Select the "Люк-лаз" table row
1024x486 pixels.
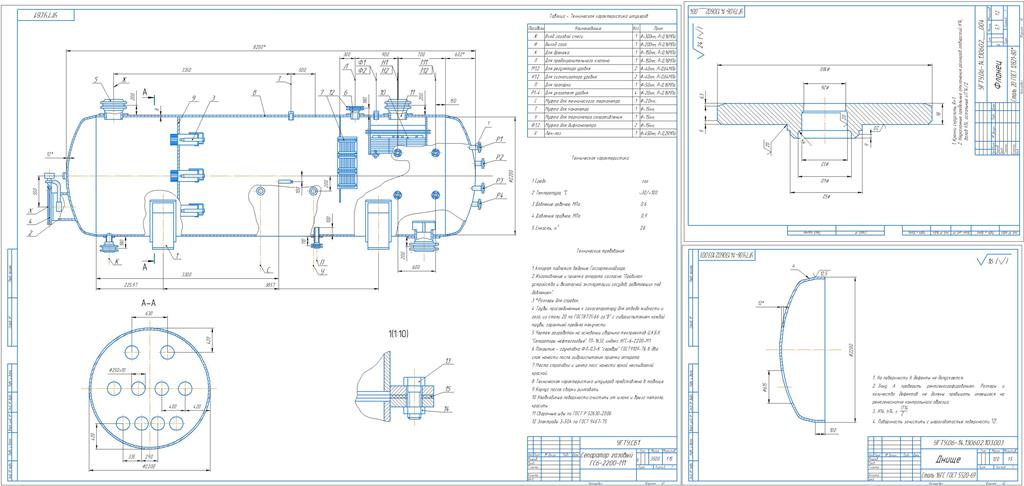click(x=601, y=133)
